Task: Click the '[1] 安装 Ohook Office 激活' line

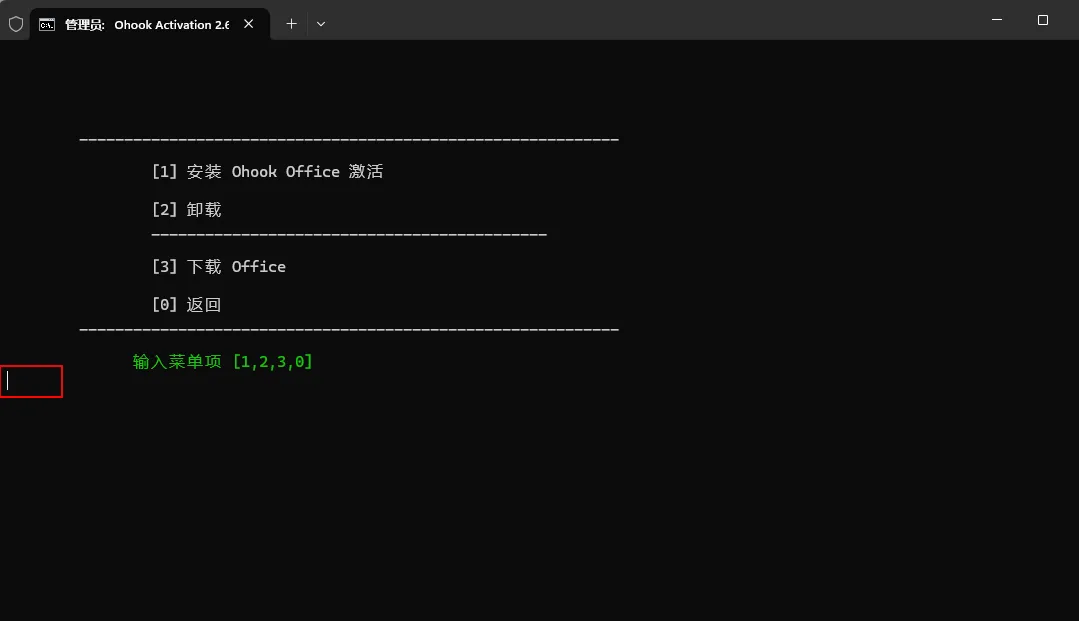Action: click(x=267, y=171)
